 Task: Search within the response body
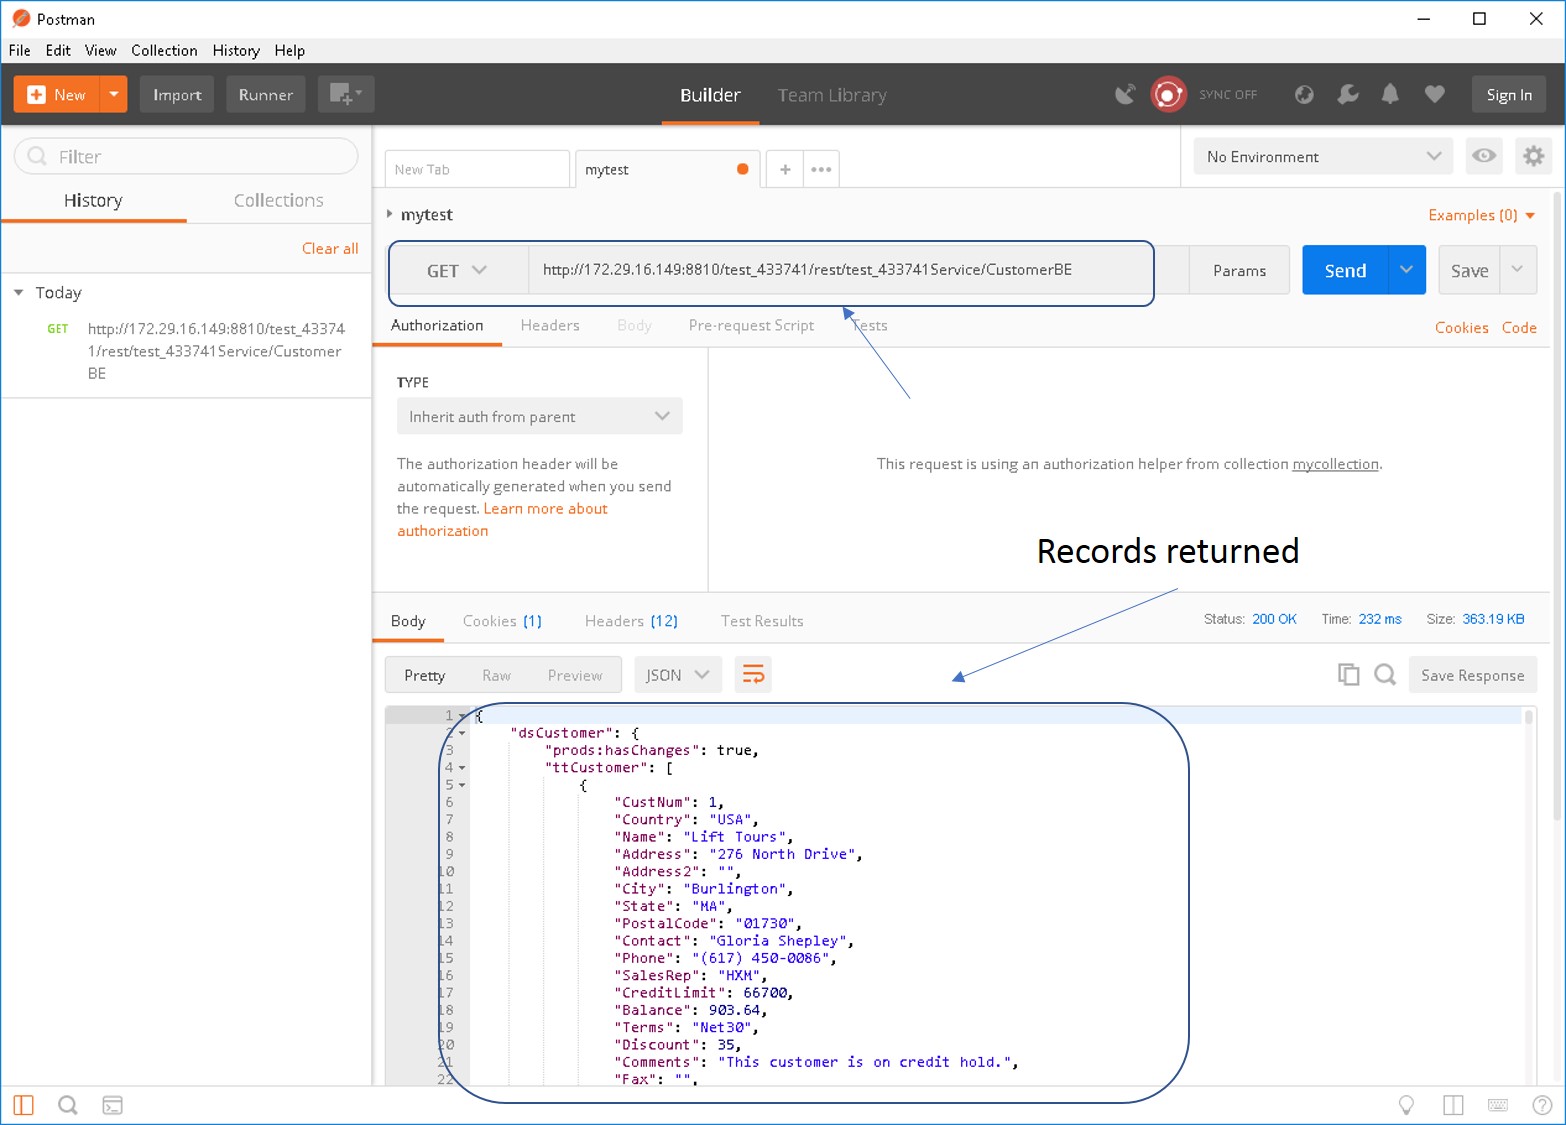pos(1385,675)
